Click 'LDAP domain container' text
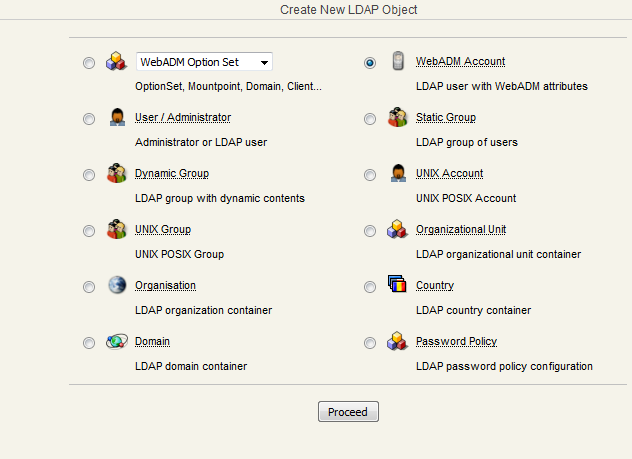 [191, 366]
